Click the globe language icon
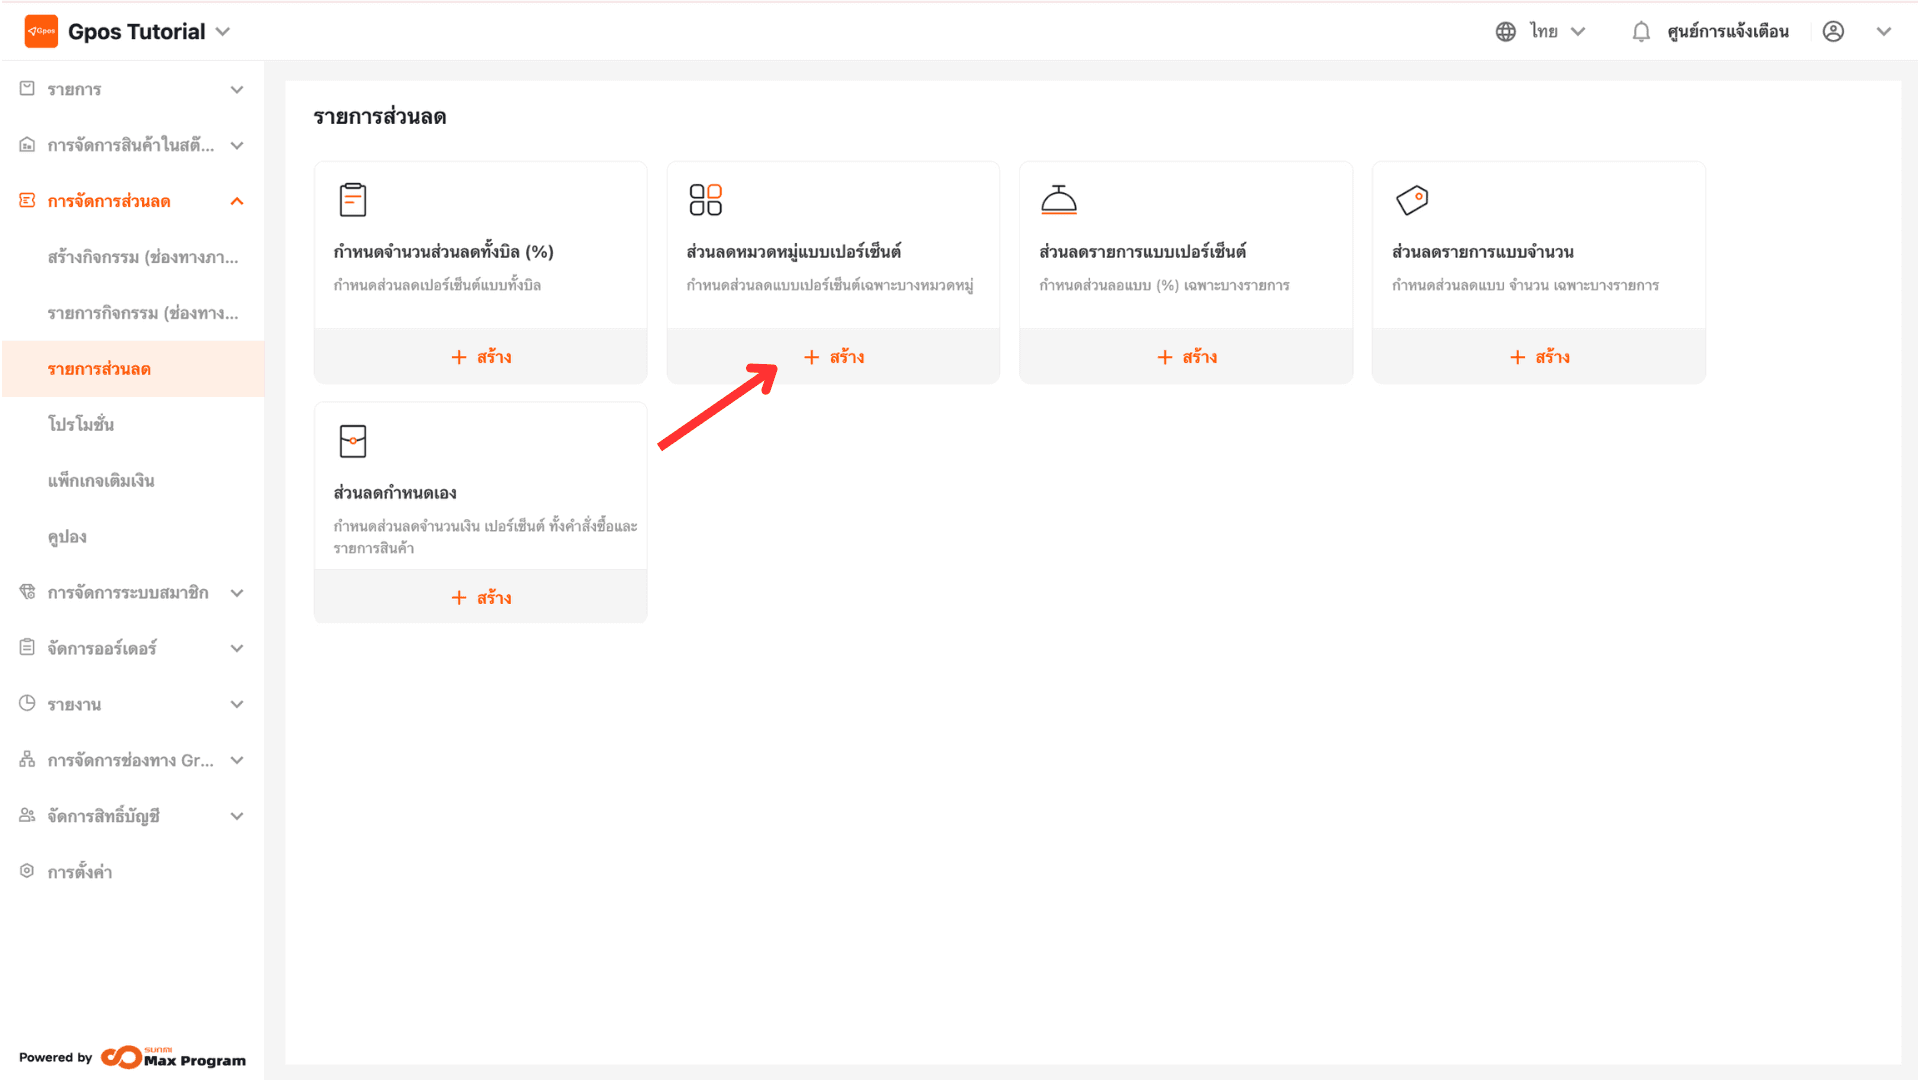 [x=1505, y=32]
